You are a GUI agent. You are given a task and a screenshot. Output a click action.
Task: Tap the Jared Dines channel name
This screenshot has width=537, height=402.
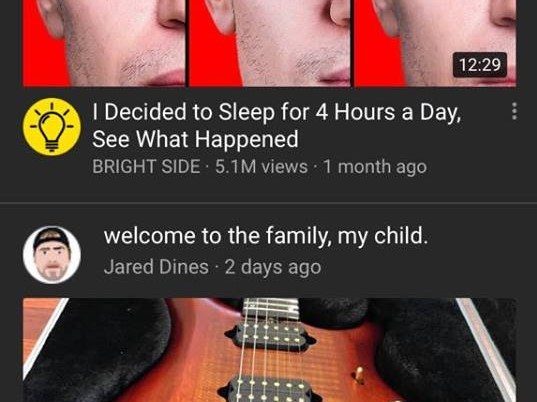[x=156, y=267]
